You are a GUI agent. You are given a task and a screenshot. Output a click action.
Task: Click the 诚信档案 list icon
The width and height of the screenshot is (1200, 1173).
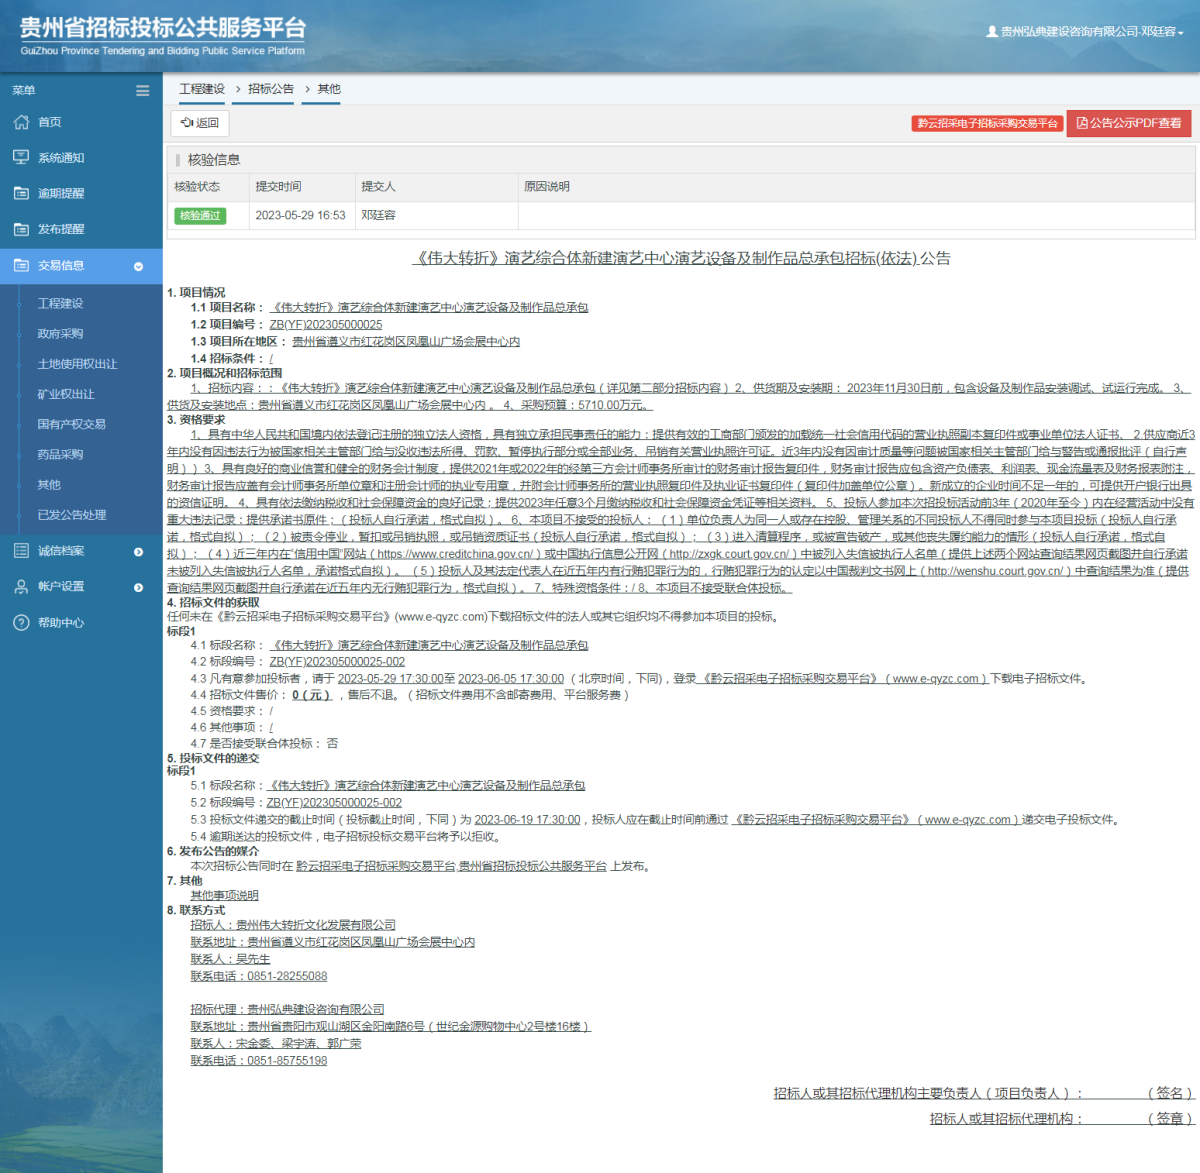[21, 551]
